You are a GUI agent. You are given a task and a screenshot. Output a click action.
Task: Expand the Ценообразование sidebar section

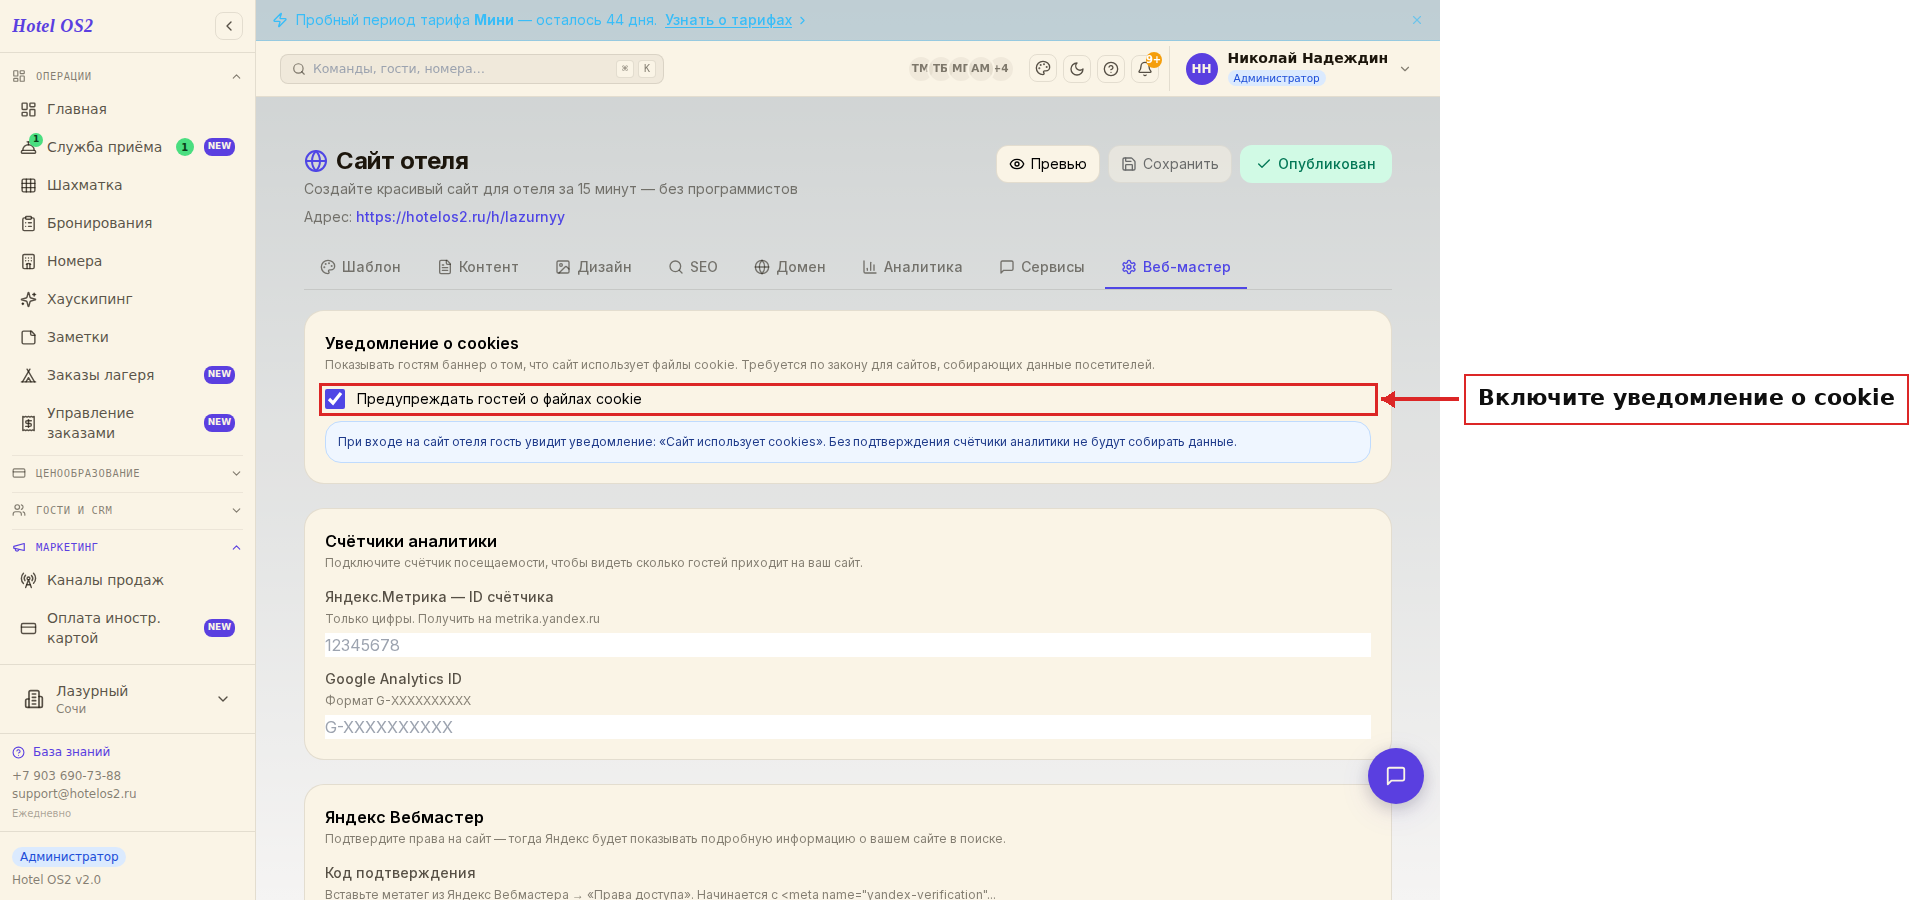click(127, 473)
